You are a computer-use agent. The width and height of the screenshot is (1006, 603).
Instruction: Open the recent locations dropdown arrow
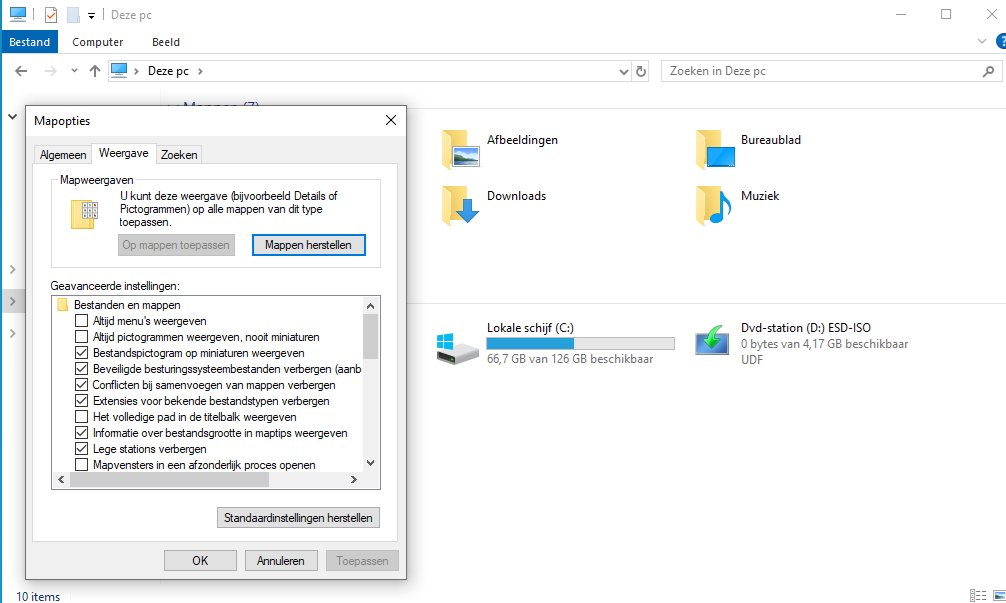tap(74, 72)
